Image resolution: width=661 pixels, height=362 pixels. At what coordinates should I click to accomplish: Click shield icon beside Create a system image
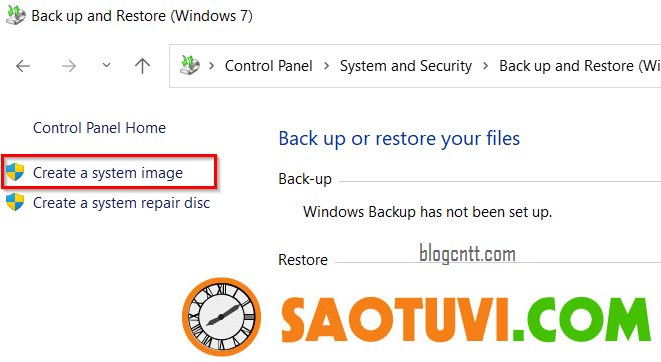point(15,172)
